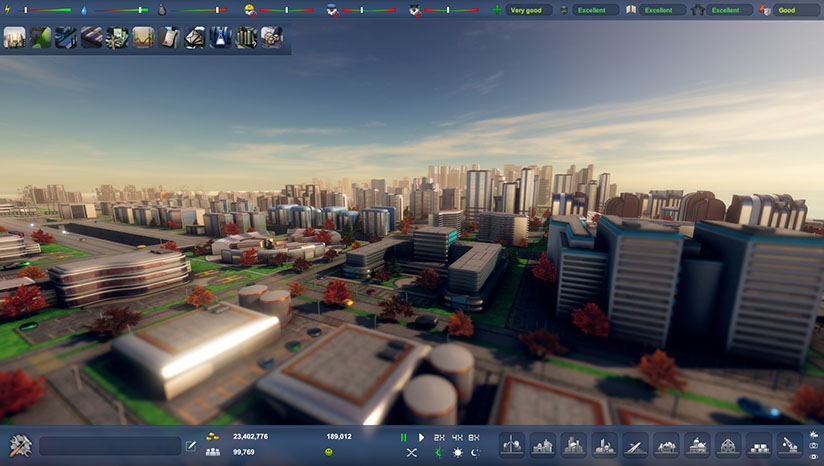Toggle the moon night mode
824x466 pixels.
(x=475, y=453)
